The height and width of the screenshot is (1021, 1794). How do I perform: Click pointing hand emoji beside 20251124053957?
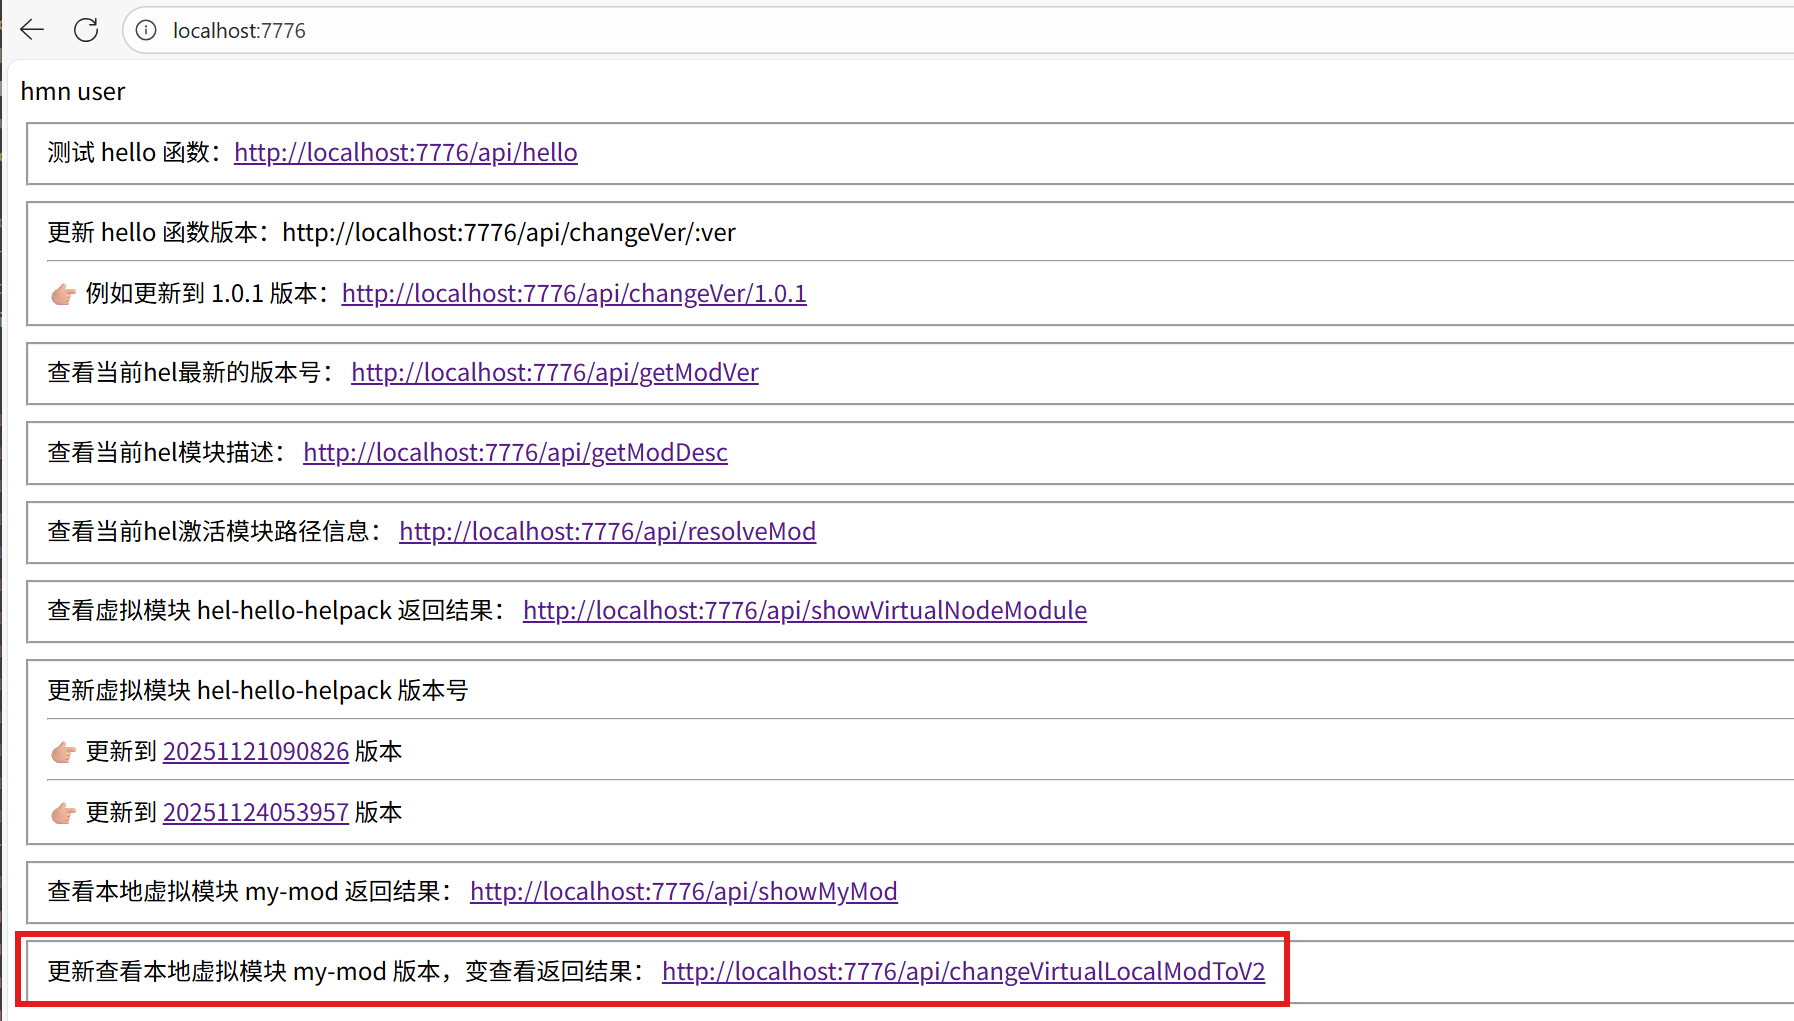pos(63,813)
